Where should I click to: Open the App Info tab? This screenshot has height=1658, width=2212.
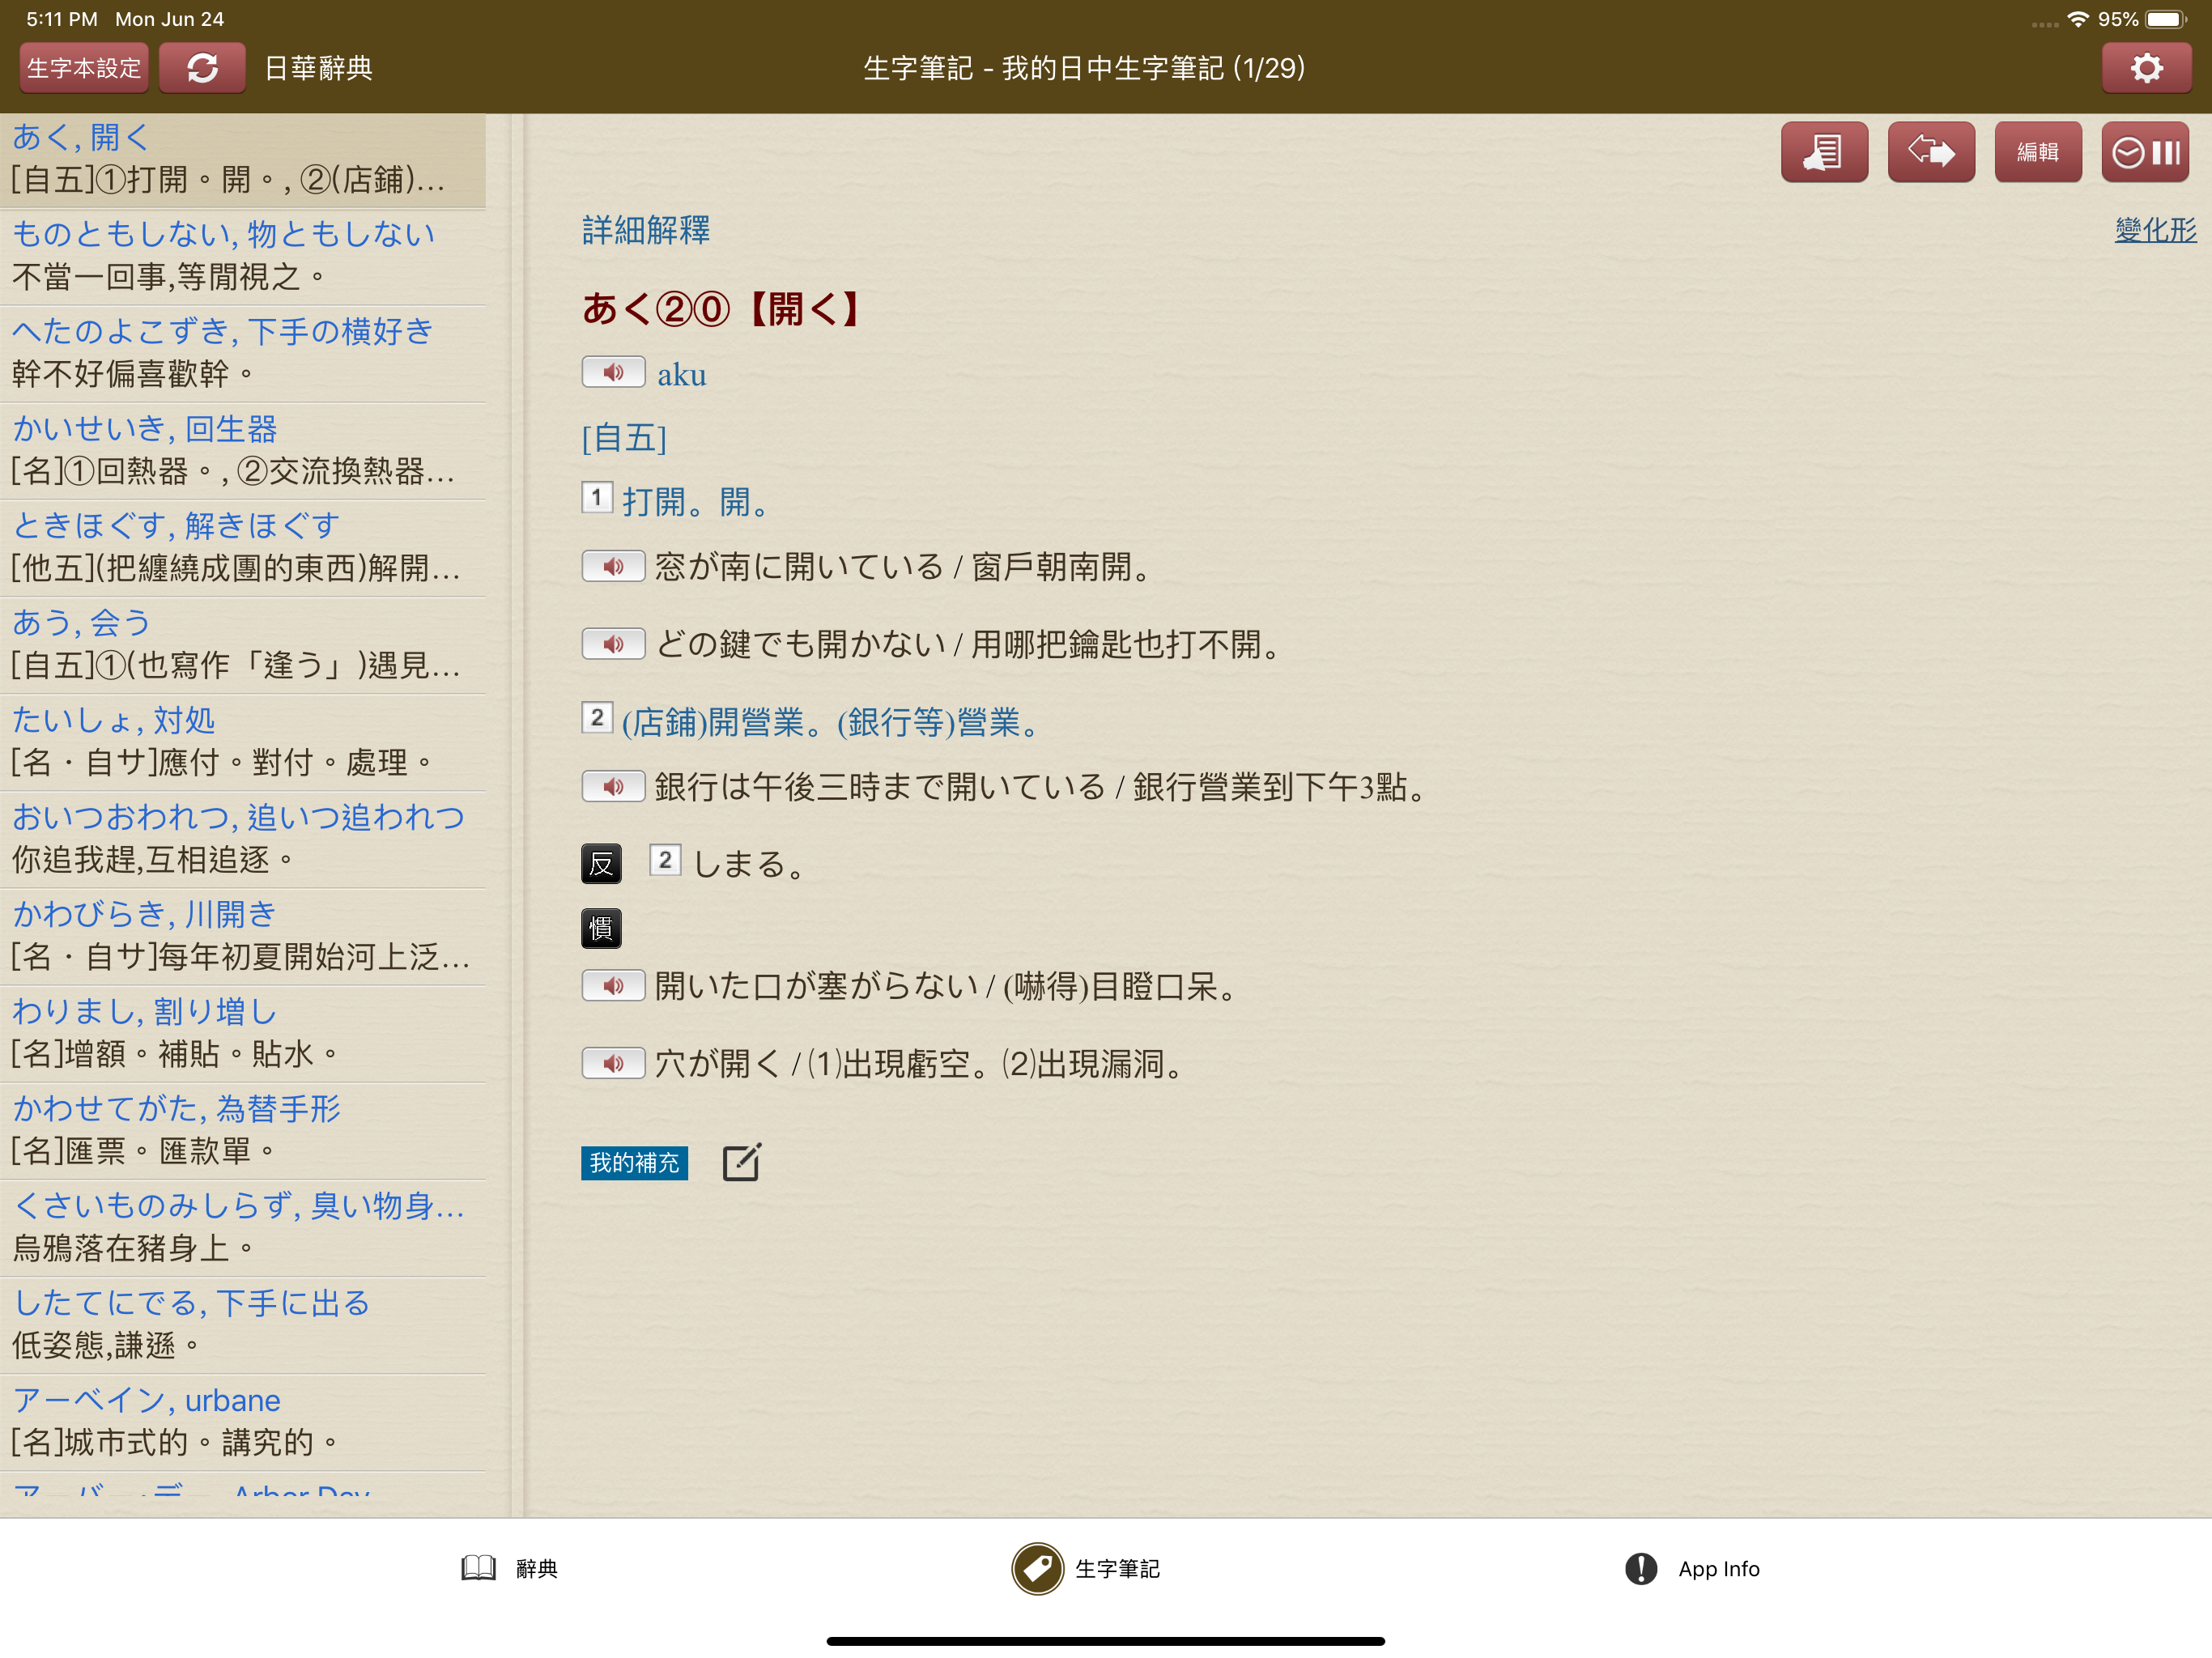tap(1692, 1569)
